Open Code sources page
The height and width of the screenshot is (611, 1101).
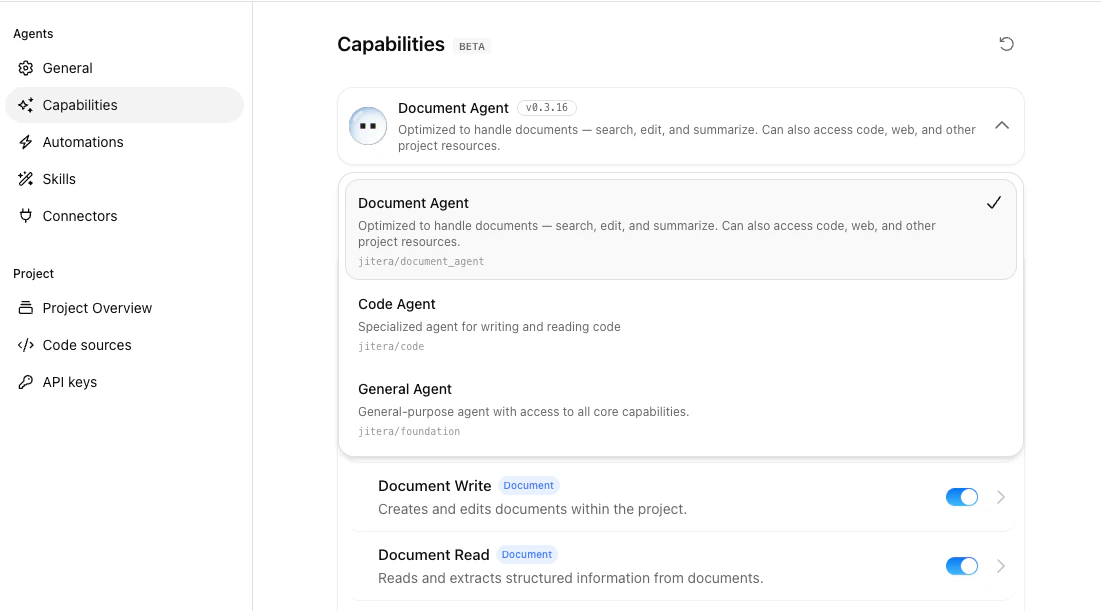tap(124, 345)
